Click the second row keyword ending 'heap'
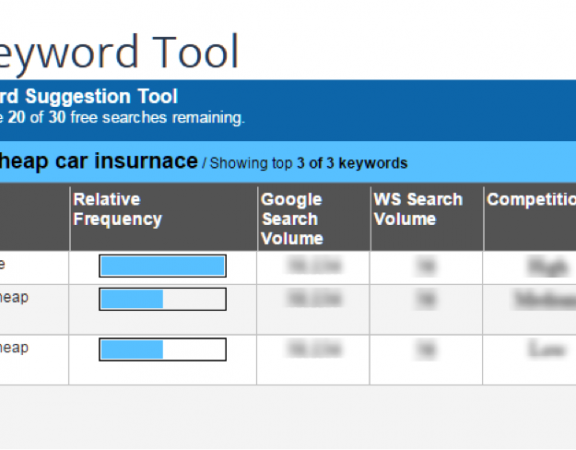This screenshot has width=576, height=450. pos(14,297)
